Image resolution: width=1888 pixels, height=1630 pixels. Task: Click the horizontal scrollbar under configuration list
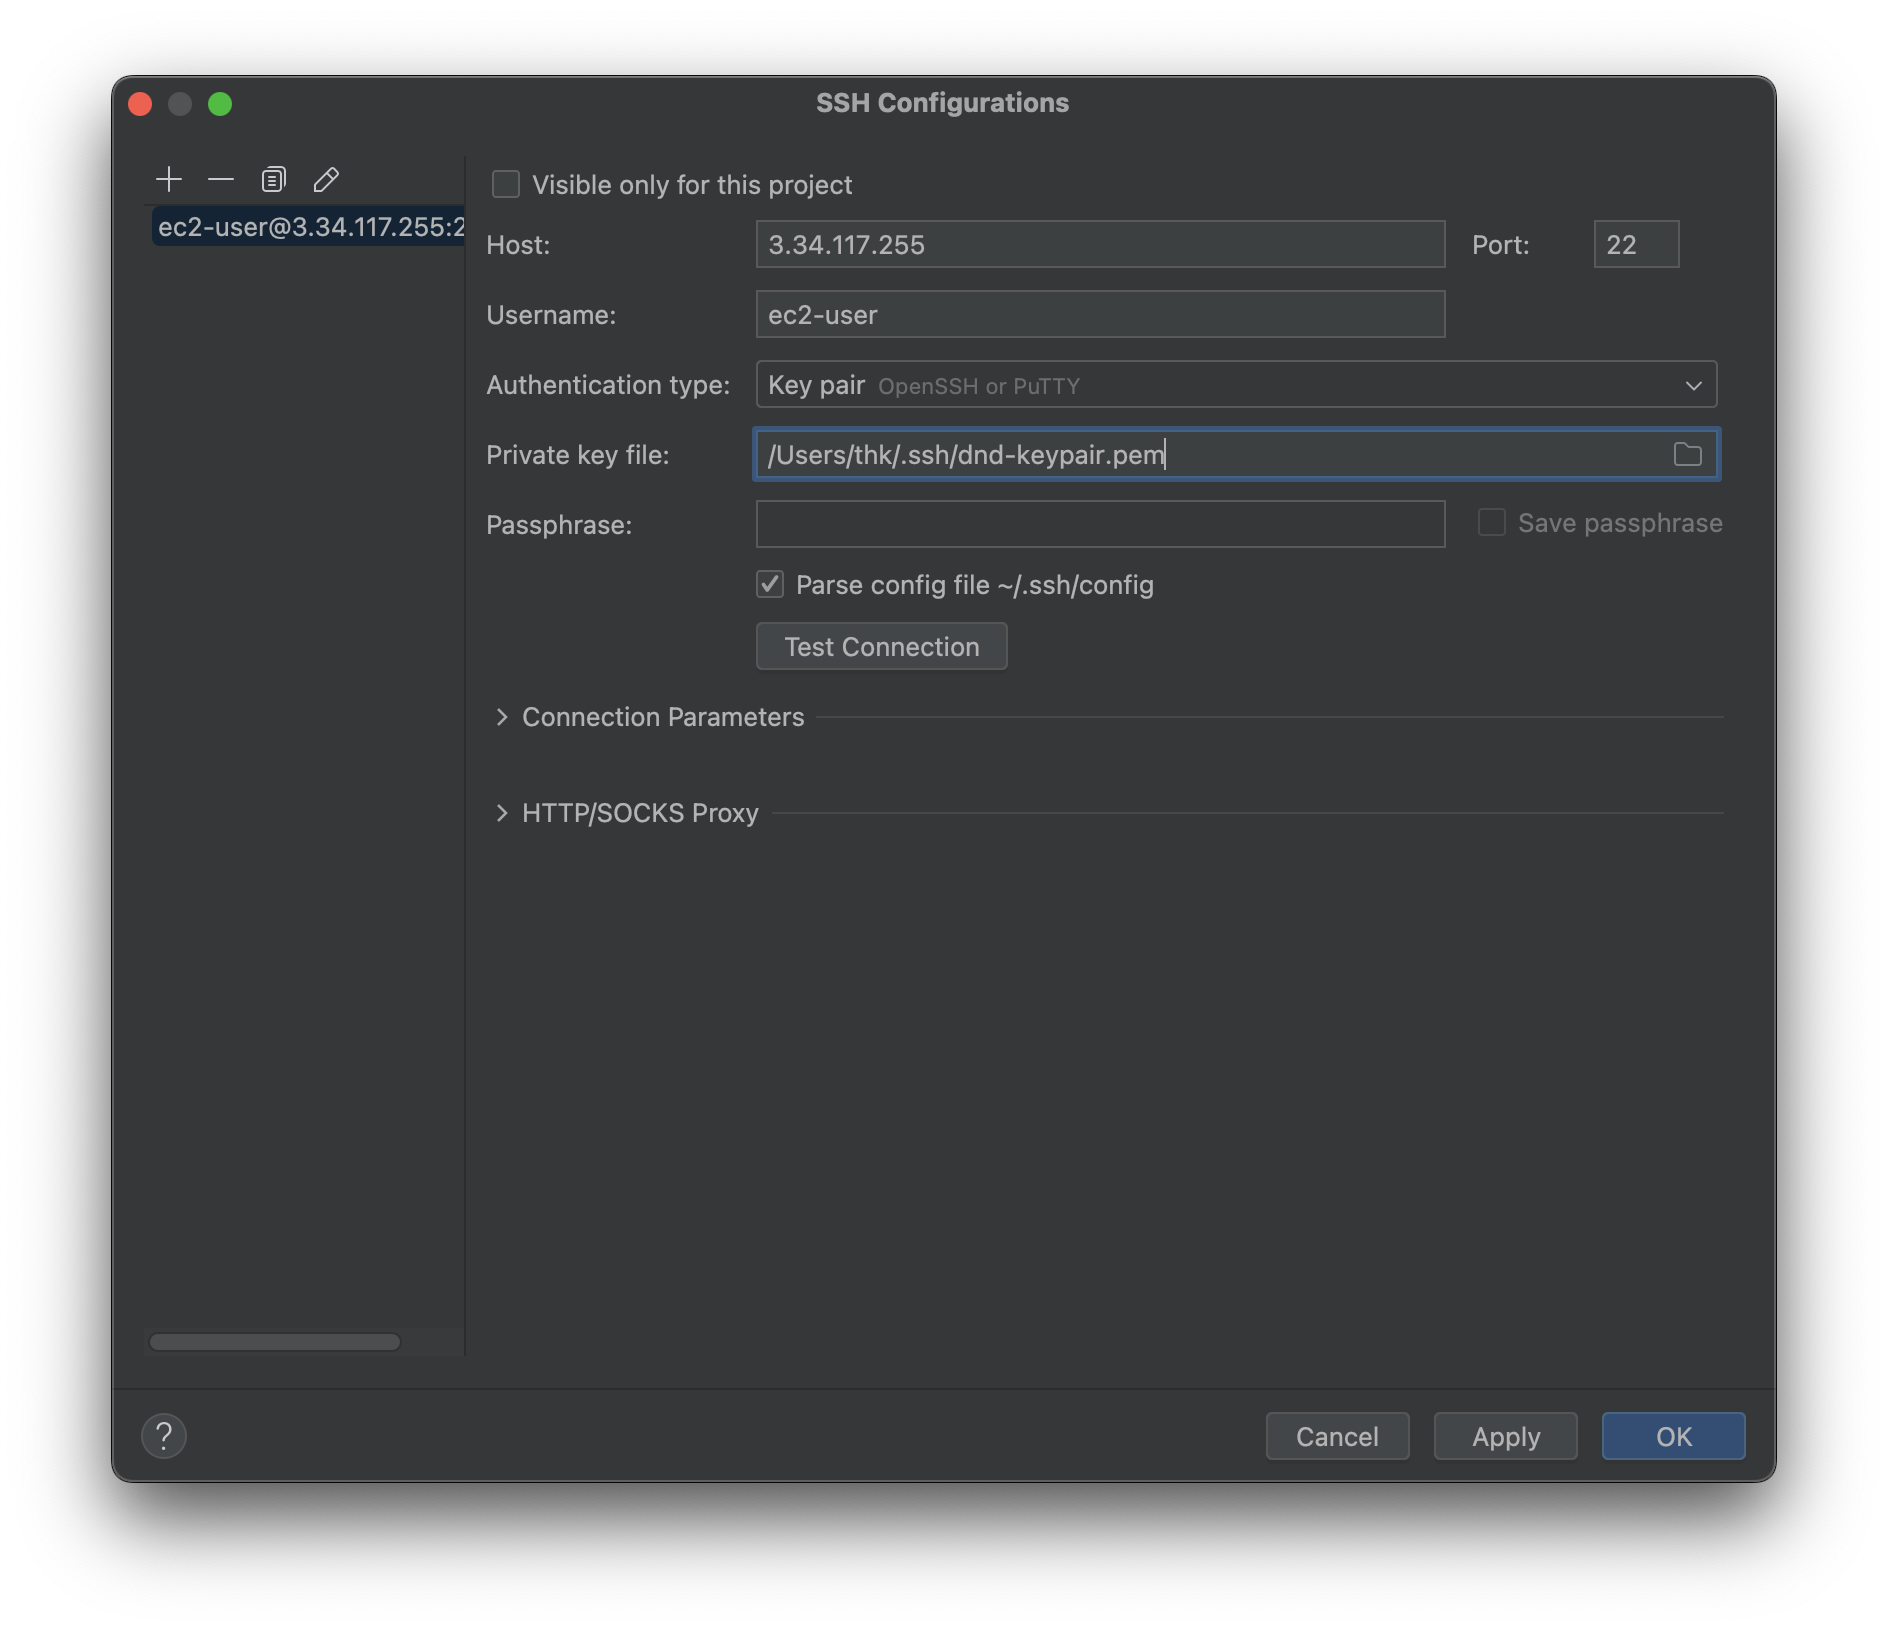[x=275, y=1342]
